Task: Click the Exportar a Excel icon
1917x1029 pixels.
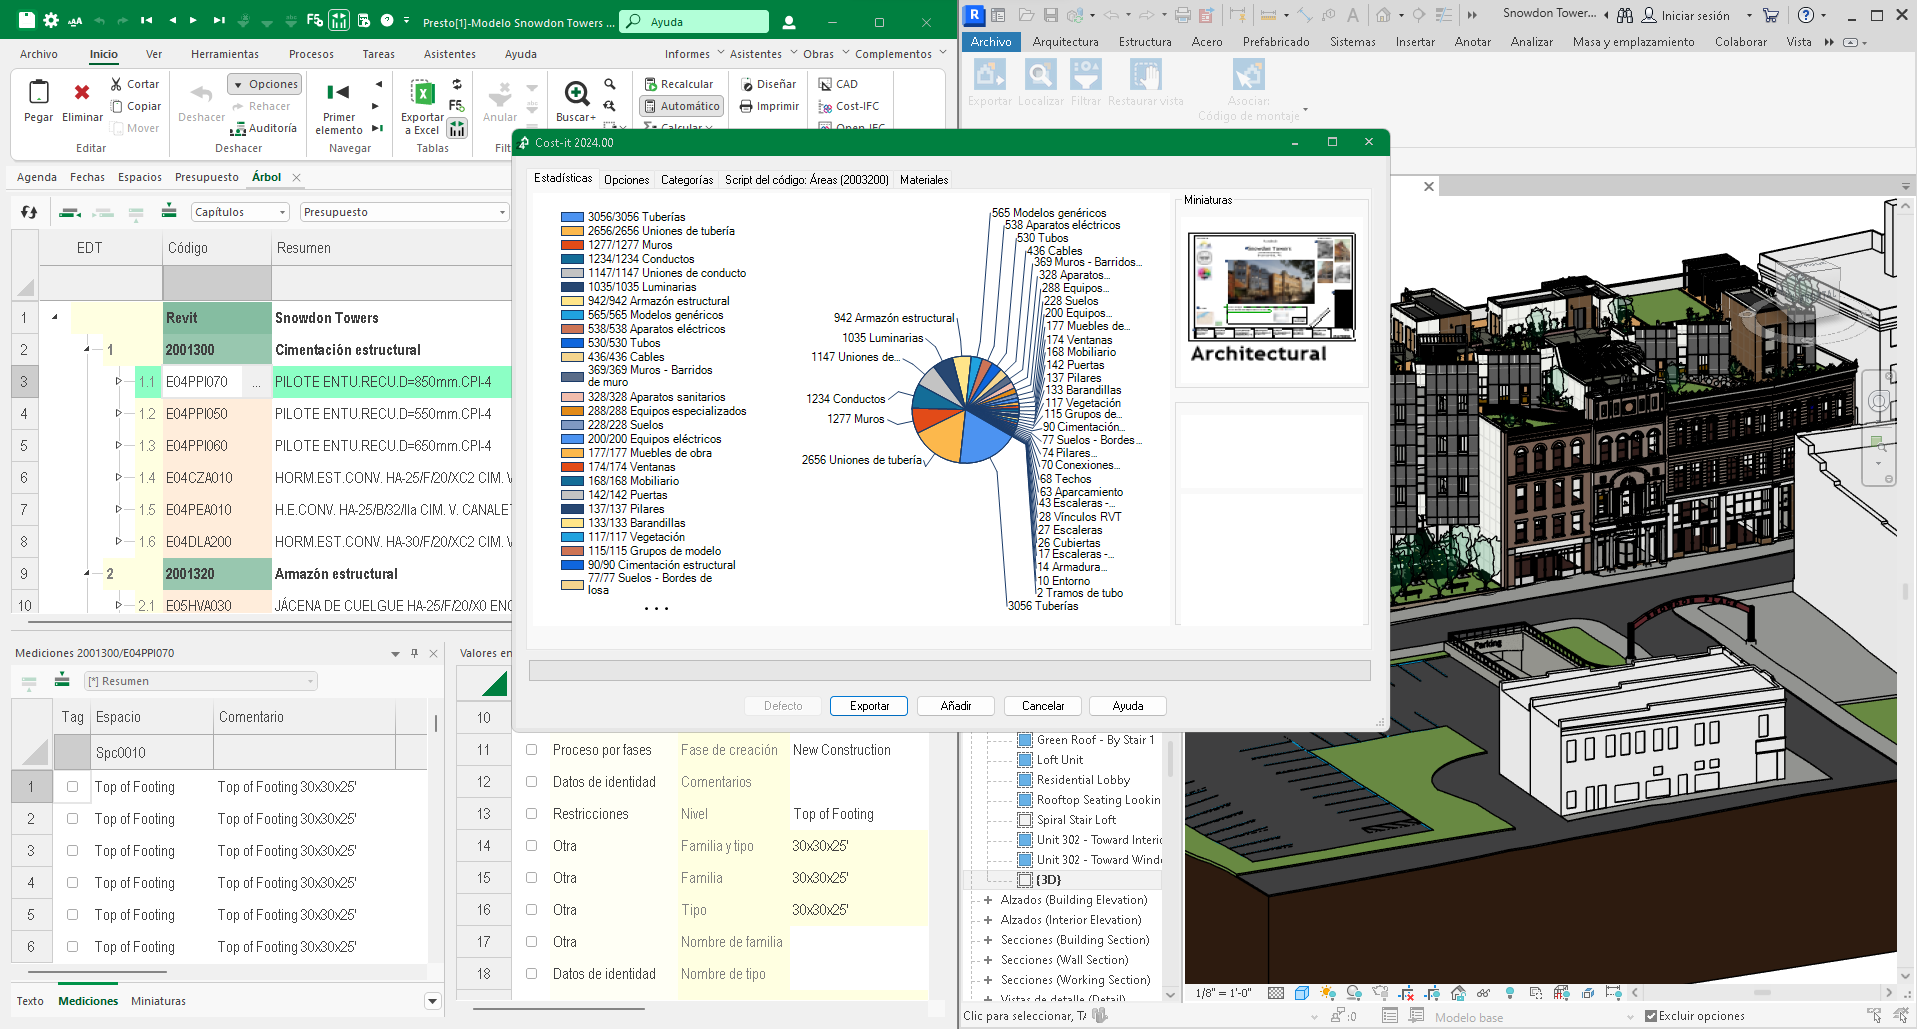Action: (x=423, y=94)
